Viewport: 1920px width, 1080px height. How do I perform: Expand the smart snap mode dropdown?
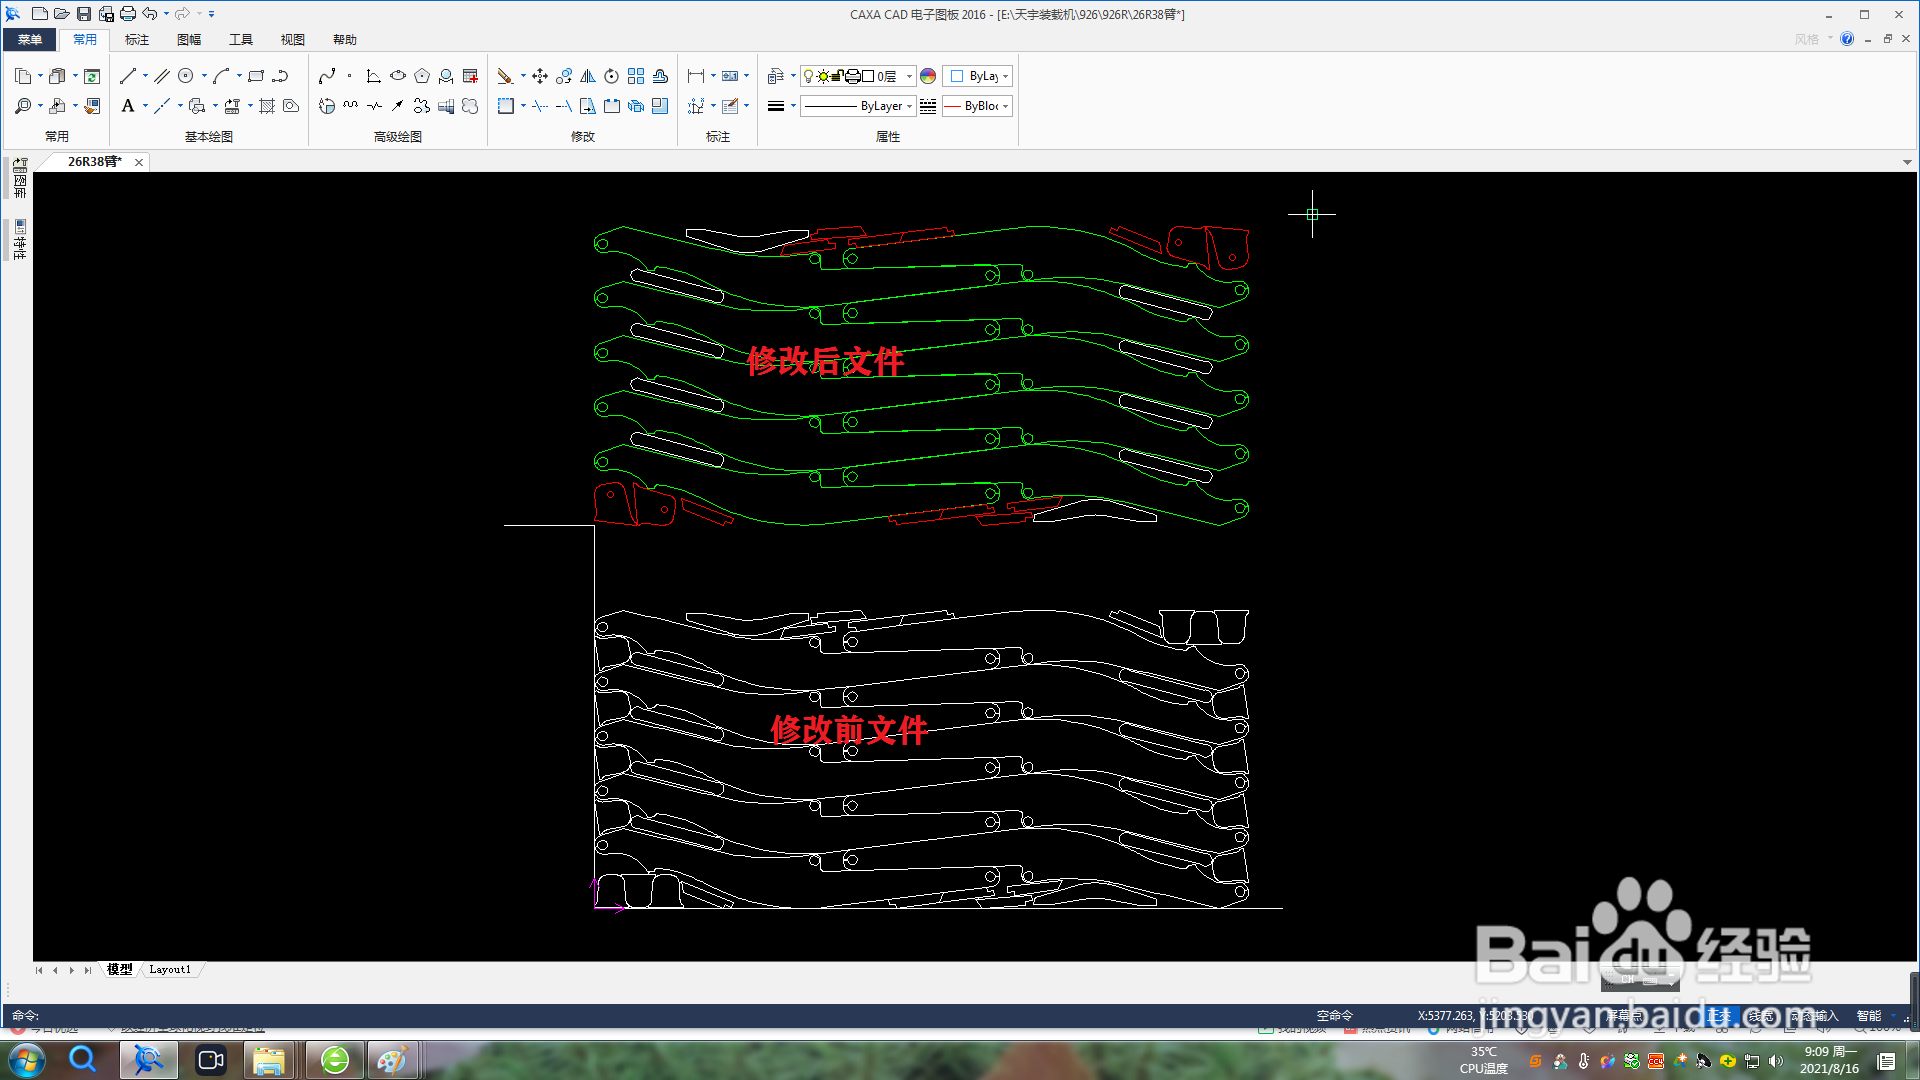click(x=1893, y=1016)
